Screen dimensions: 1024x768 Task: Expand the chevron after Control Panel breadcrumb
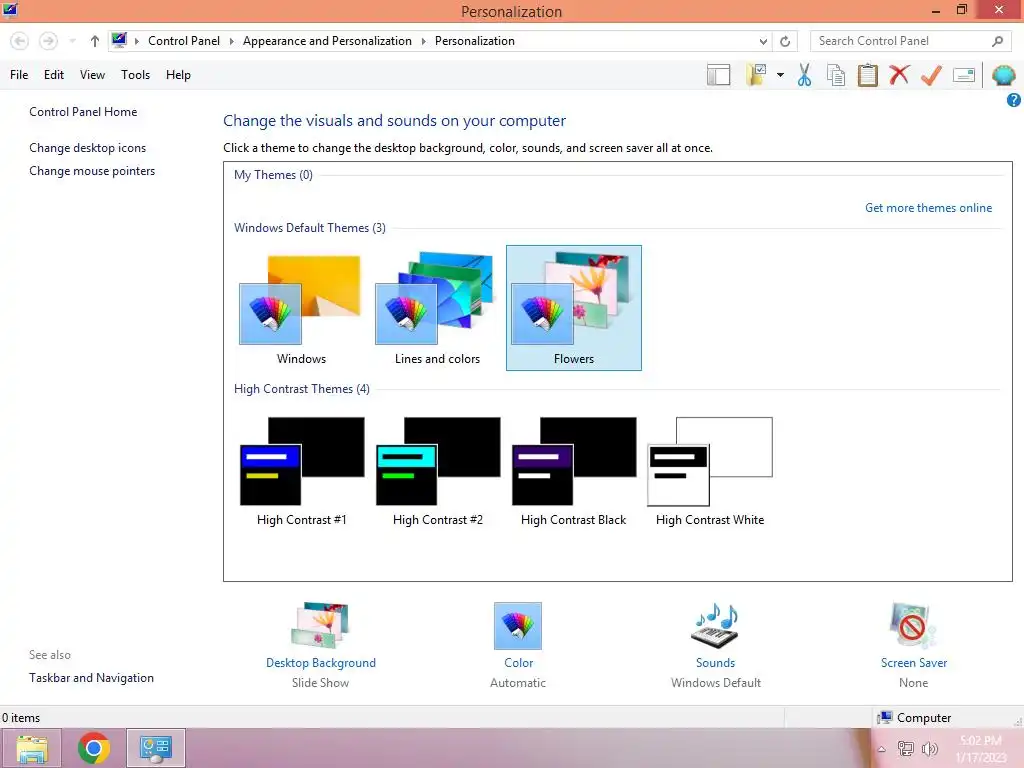click(231, 41)
